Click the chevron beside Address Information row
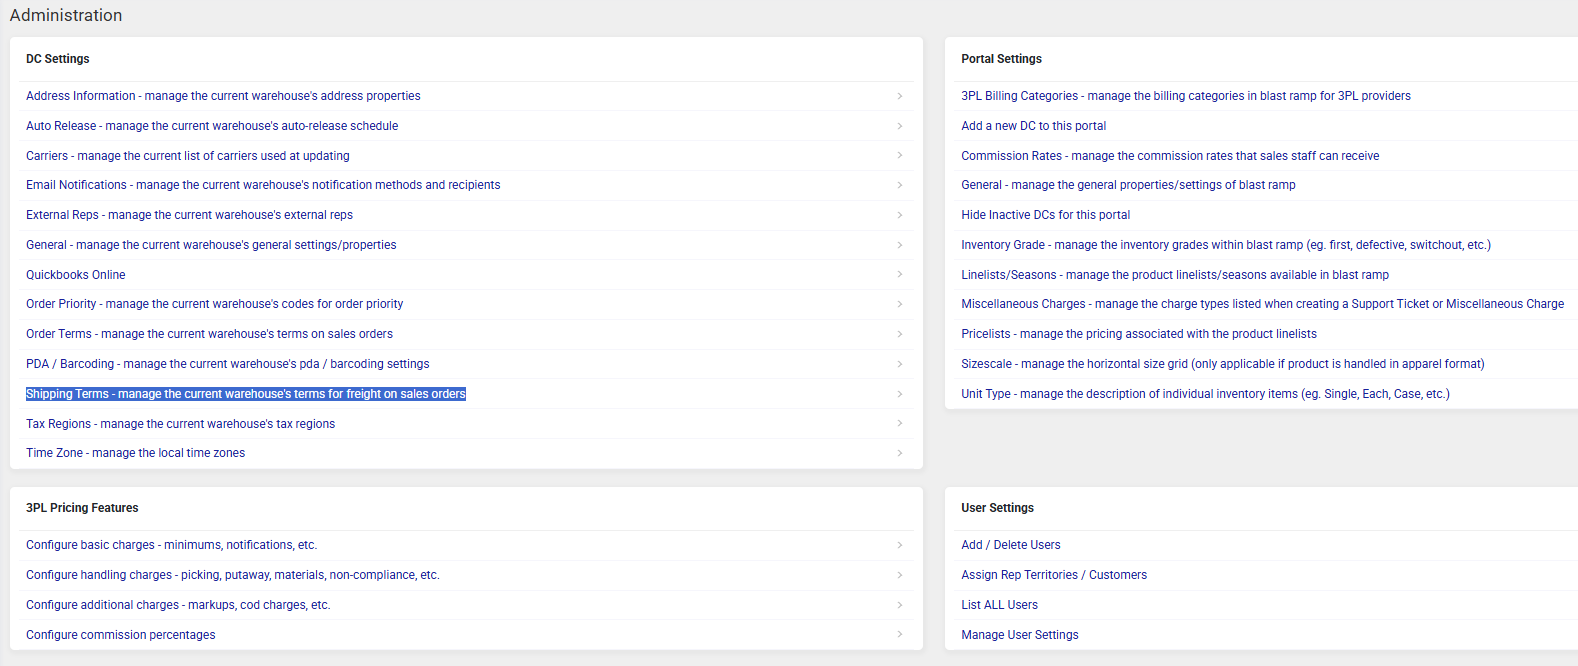The height and width of the screenshot is (666, 1578). [x=900, y=96]
